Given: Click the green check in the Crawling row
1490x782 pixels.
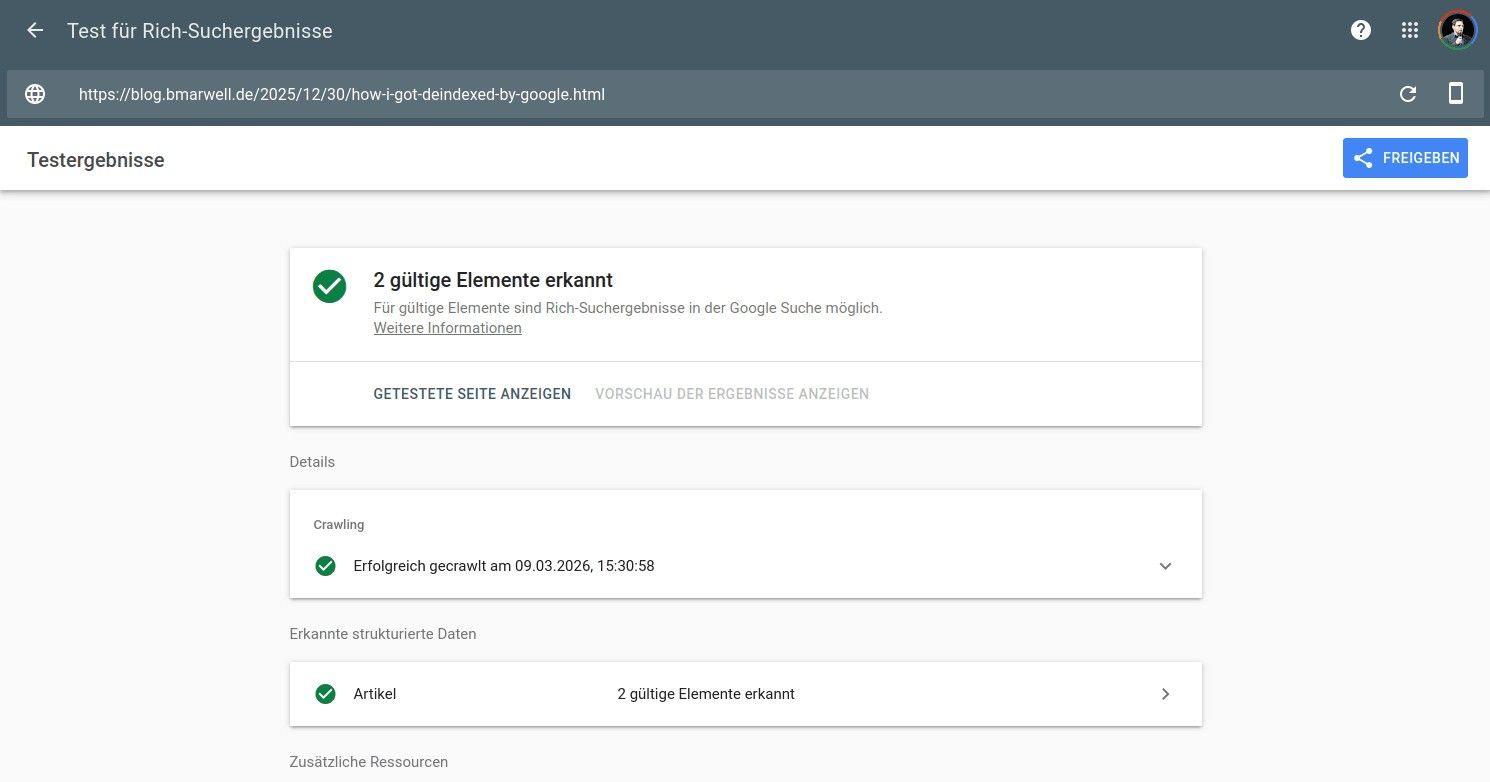Looking at the screenshot, I should click(325, 566).
